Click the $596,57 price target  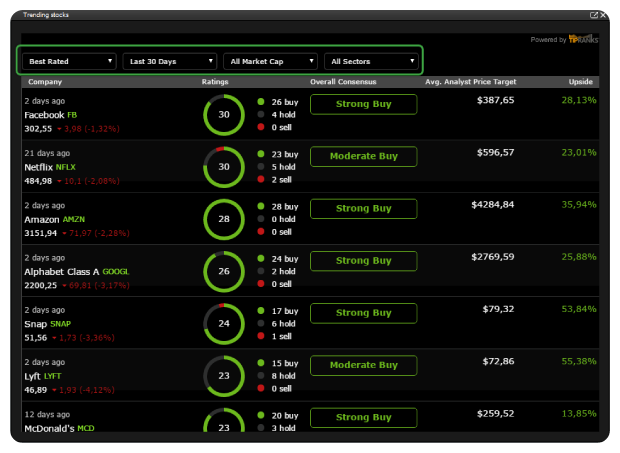(x=495, y=153)
